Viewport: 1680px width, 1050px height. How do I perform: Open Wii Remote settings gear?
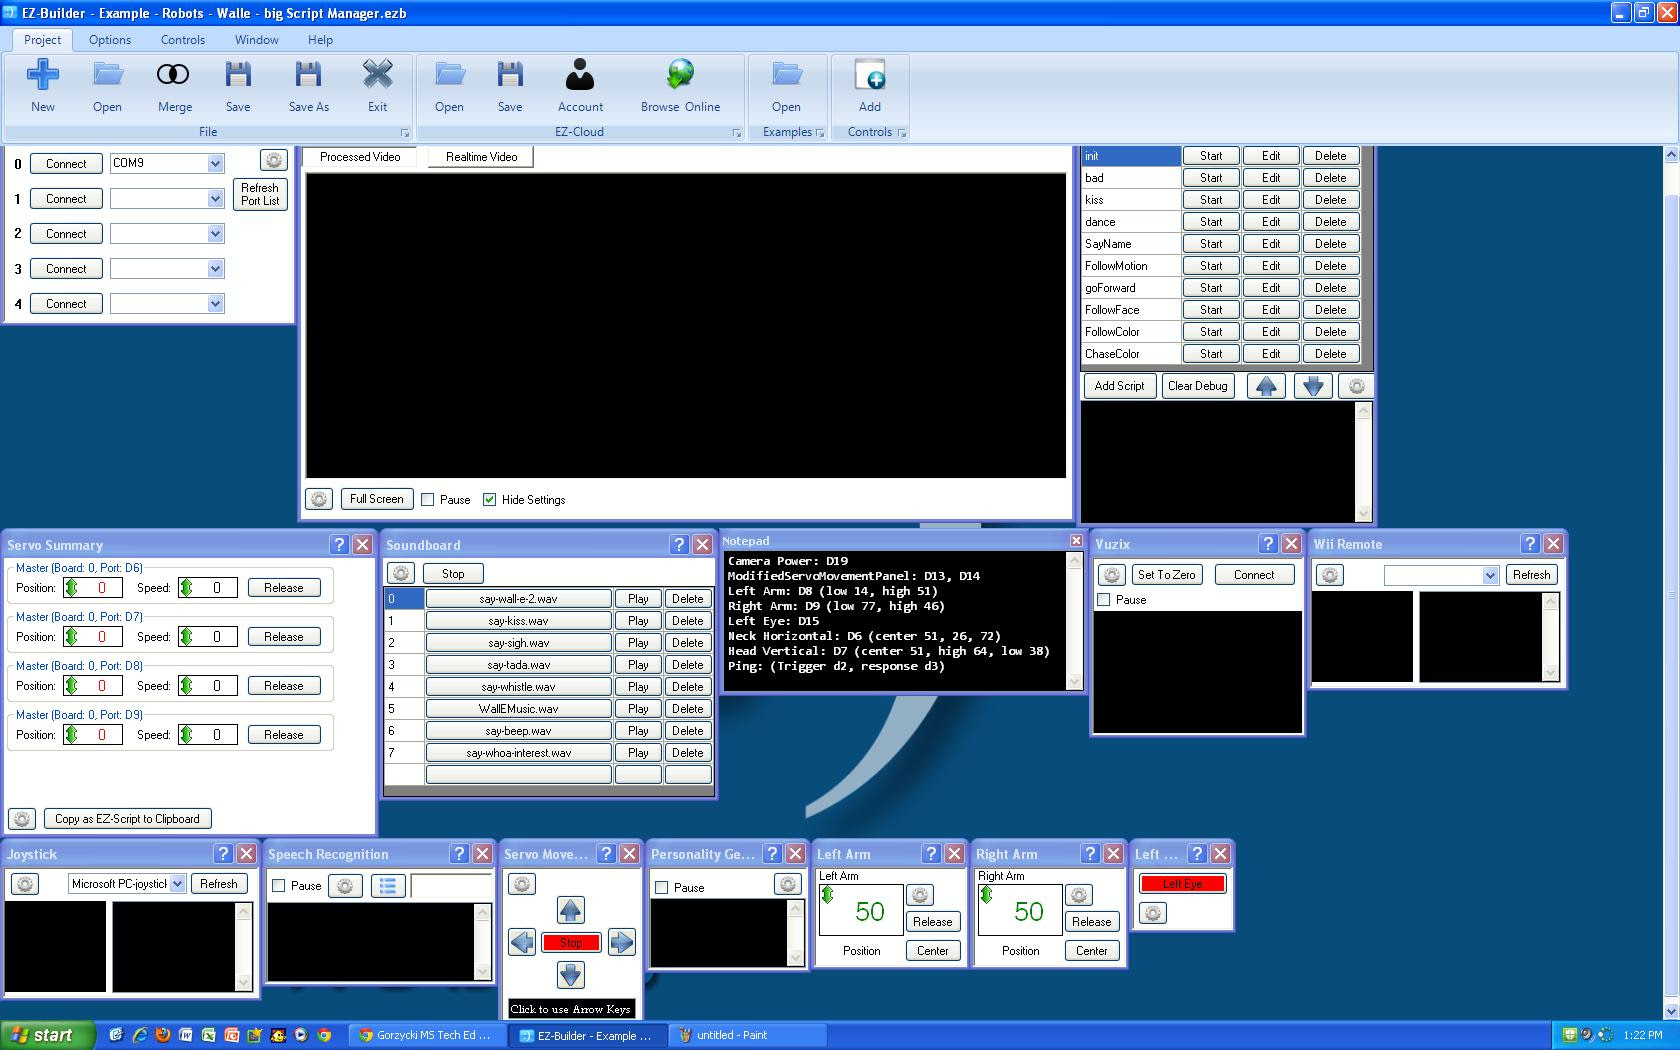1329,575
